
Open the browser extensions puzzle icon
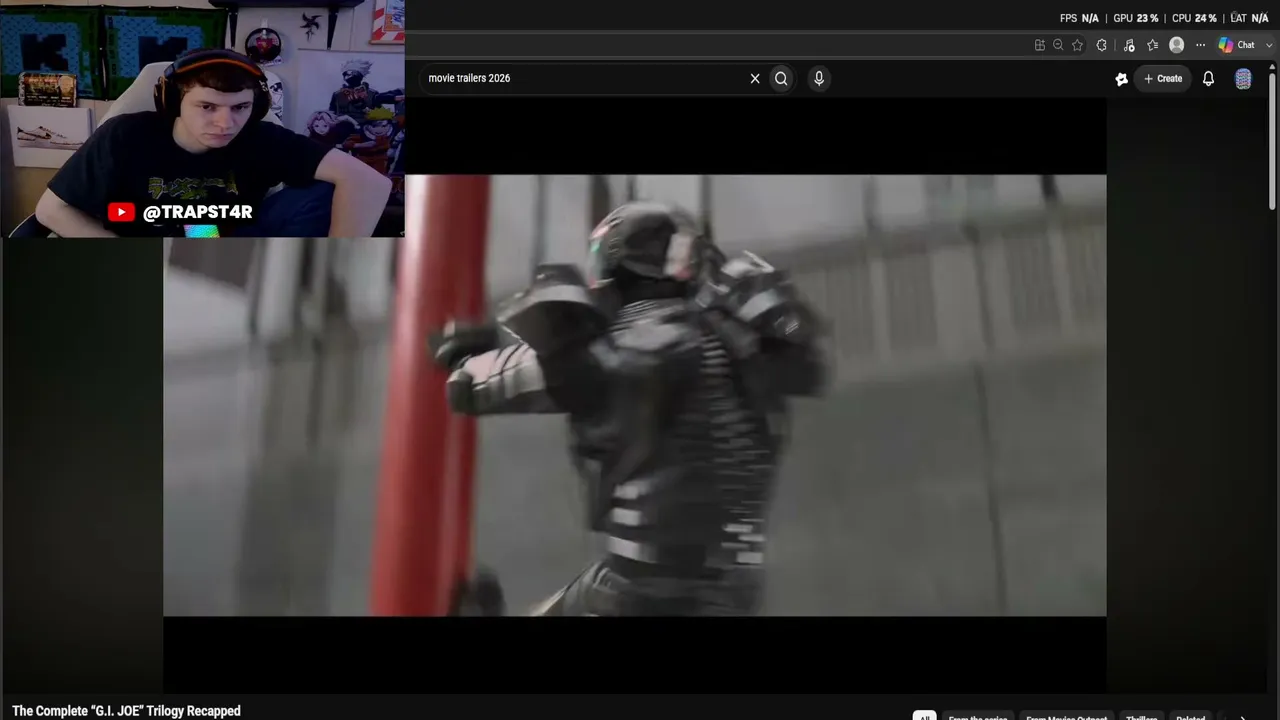coord(1102,45)
